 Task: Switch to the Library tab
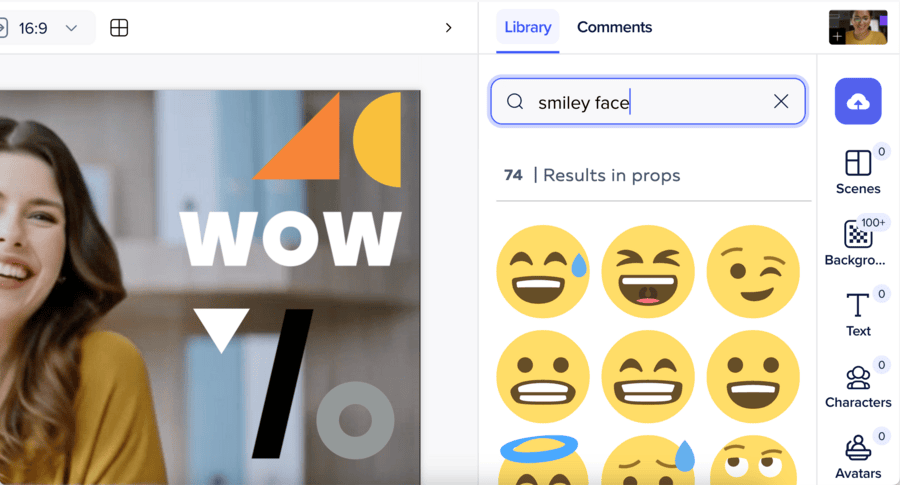click(x=527, y=27)
